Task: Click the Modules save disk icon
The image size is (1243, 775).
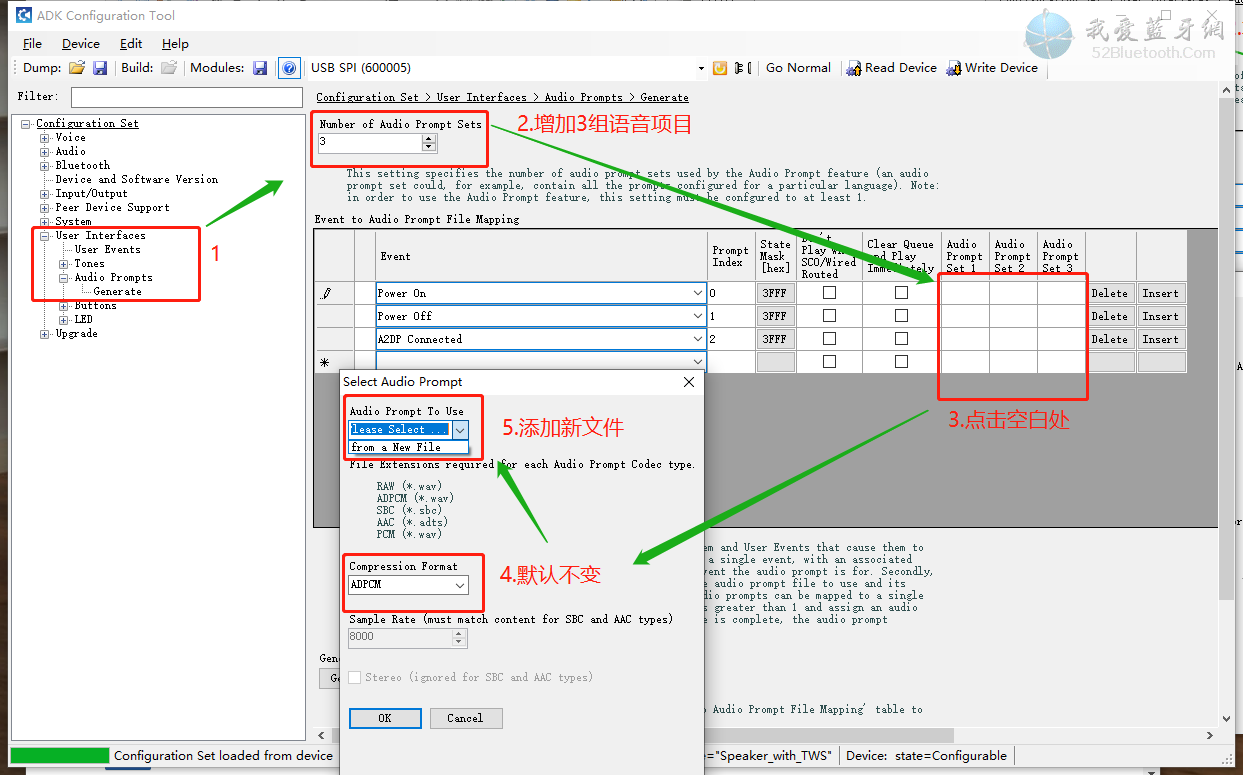Action: [260, 68]
